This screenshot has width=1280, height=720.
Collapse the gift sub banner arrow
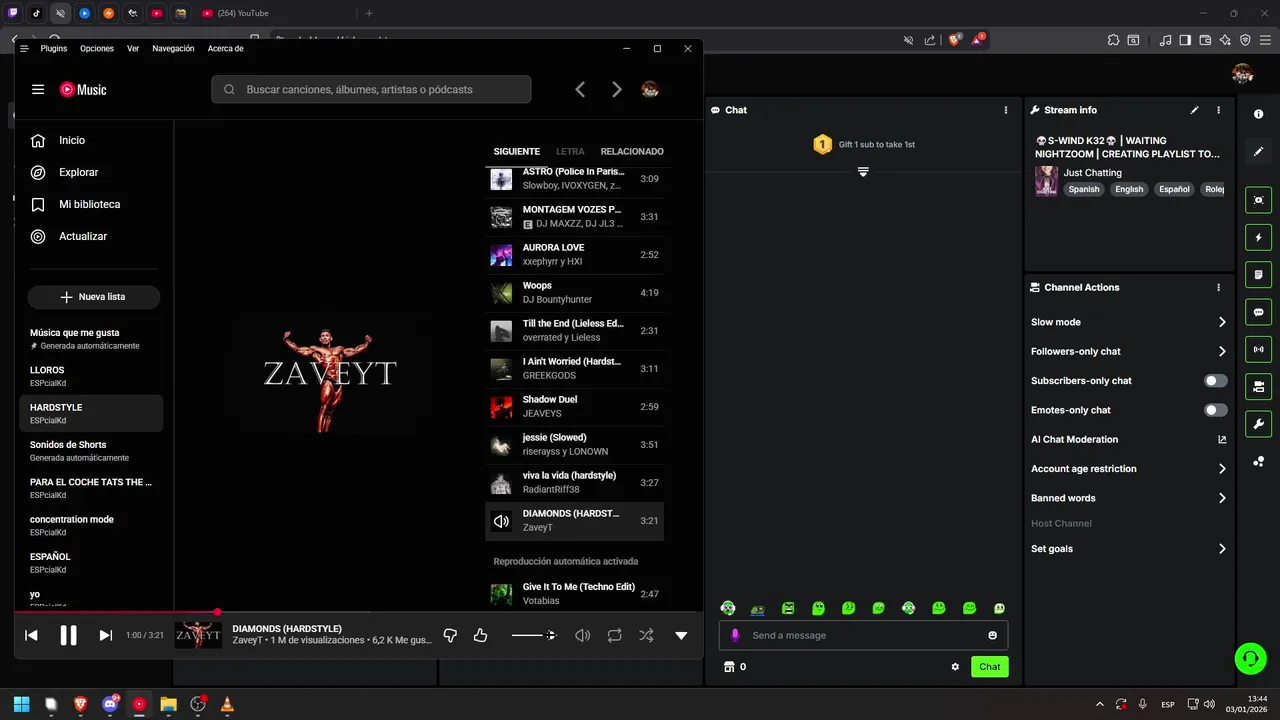click(x=863, y=172)
